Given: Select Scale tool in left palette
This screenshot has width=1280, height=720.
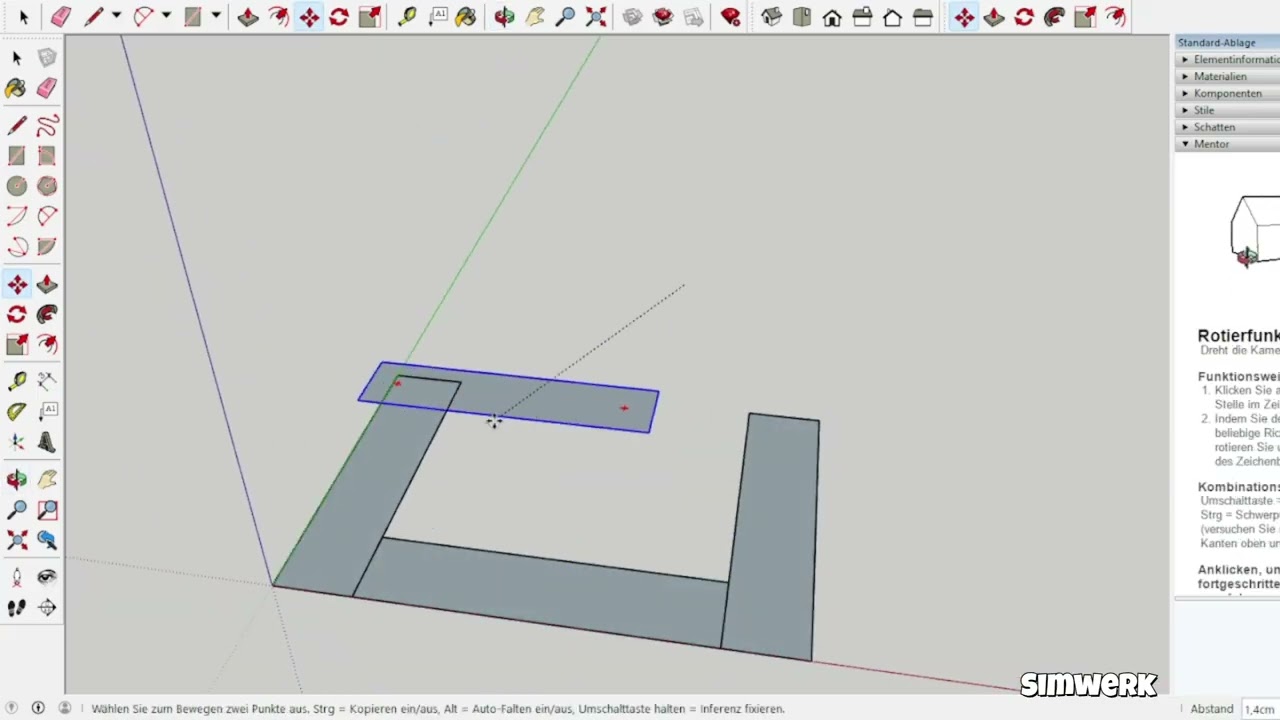Looking at the screenshot, I should pyautogui.click(x=17, y=345).
